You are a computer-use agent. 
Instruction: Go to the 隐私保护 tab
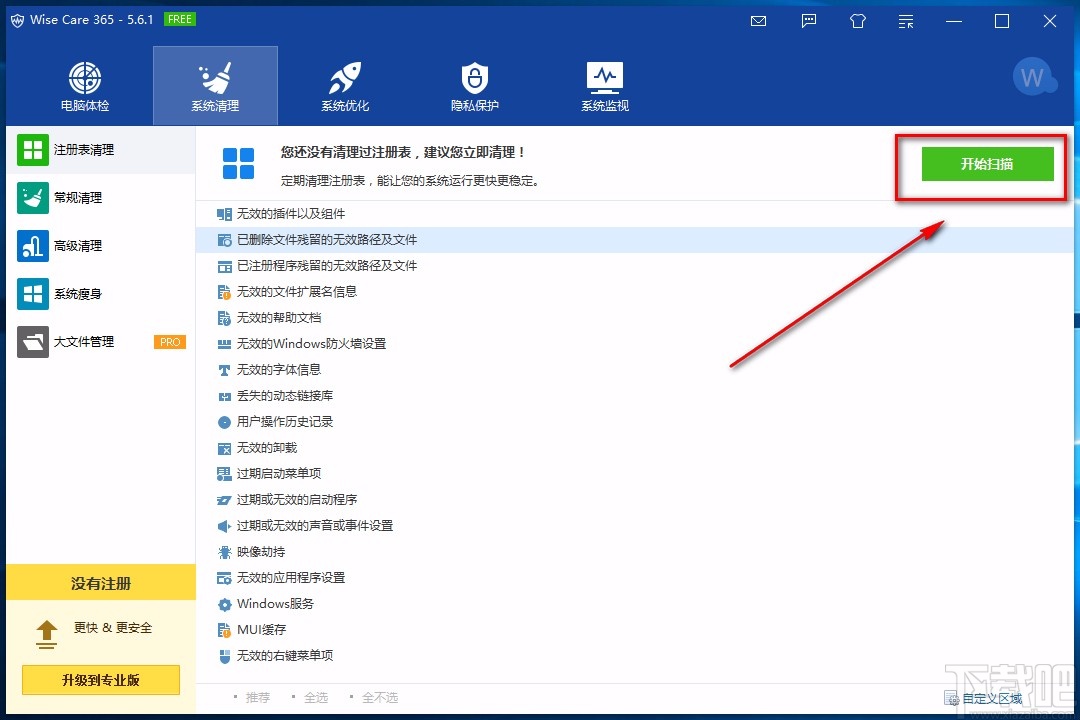pos(475,86)
